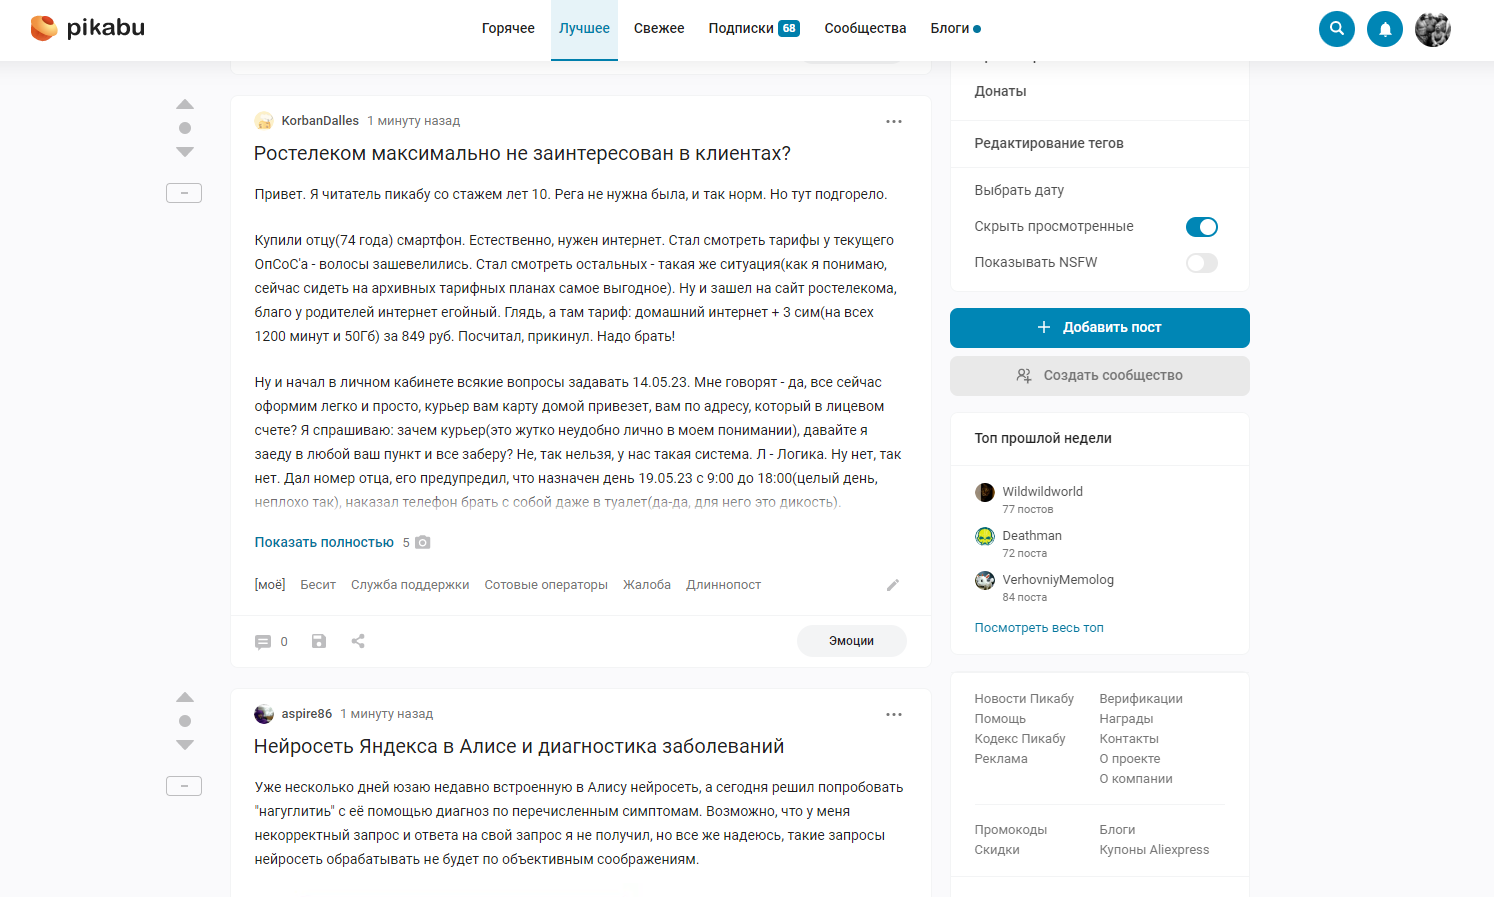Open VerhovniyMemolog's avatar in top list
The image size is (1494, 897).
(x=985, y=580)
